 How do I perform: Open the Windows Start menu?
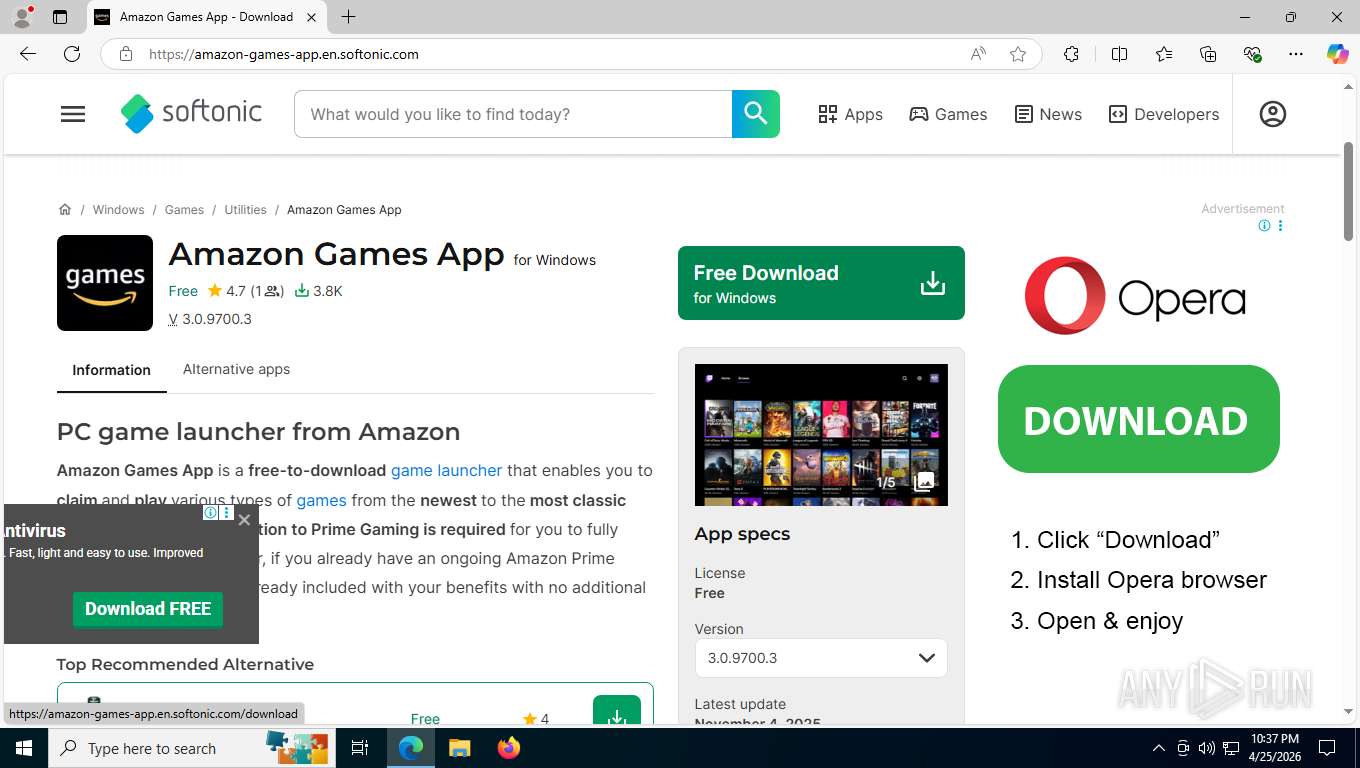[23, 748]
